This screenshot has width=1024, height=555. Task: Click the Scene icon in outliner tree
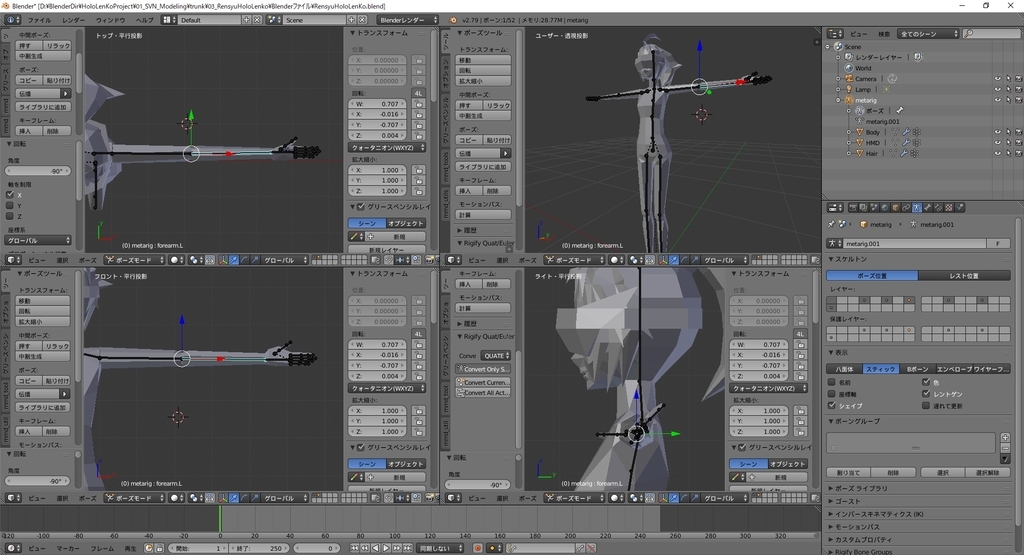click(x=838, y=46)
